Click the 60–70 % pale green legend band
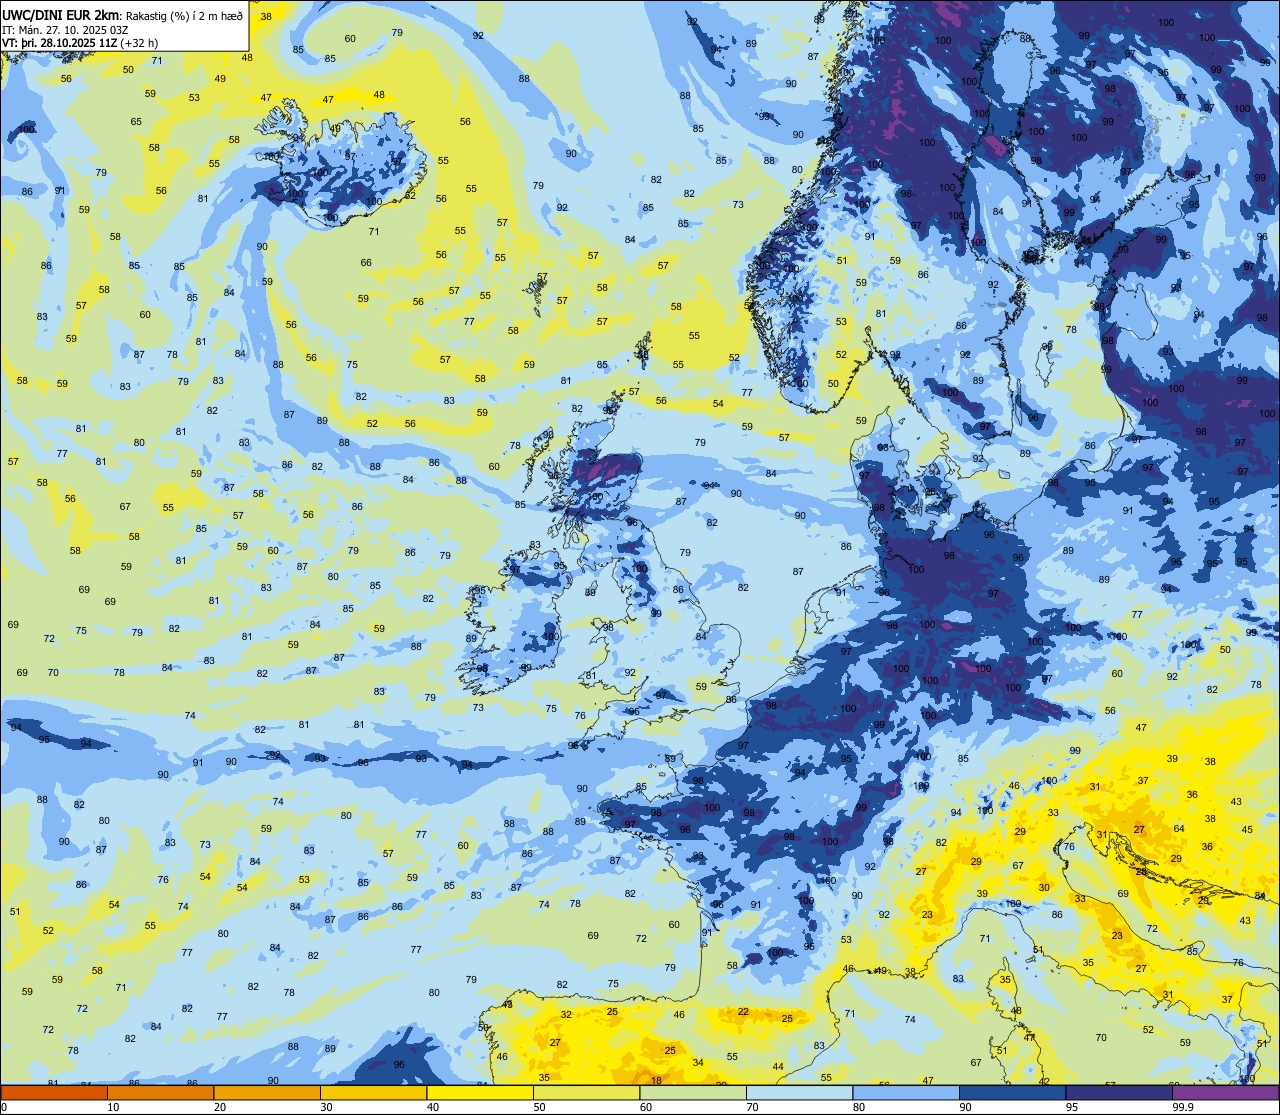1280x1115 pixels. (693, 1093)
